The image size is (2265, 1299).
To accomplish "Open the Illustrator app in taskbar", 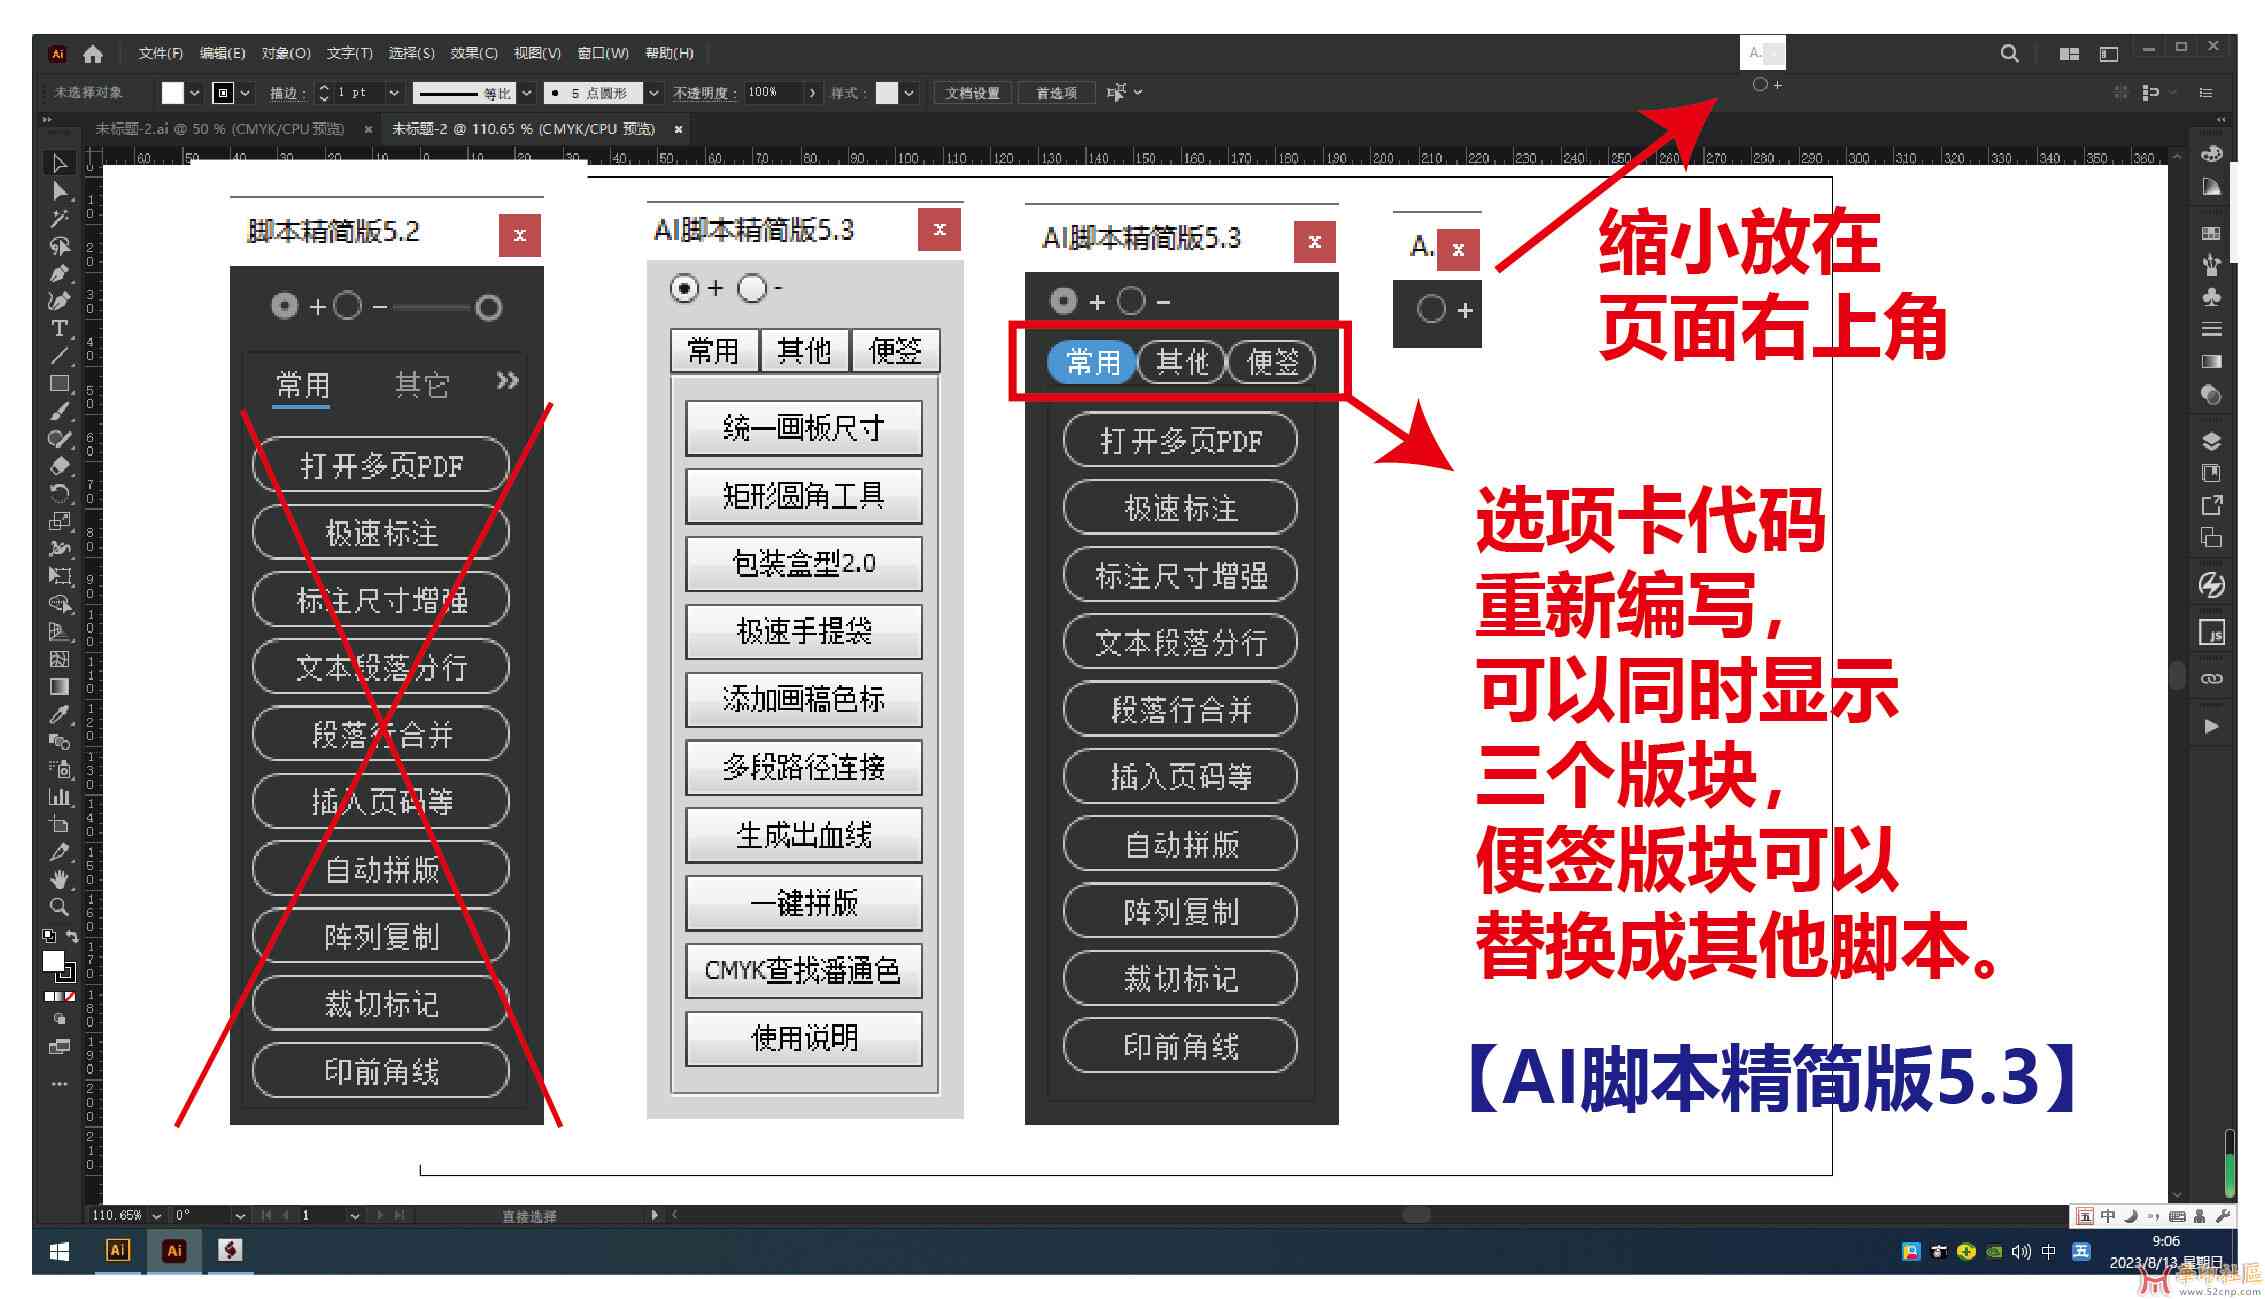I will (168, 1263).
